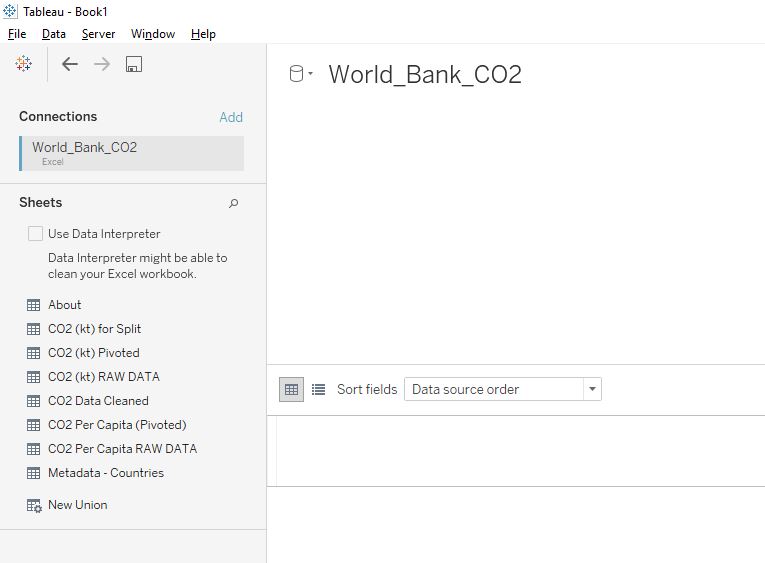
Task: Select the Metadata - Countries sheet
Action: pyautogui.click(x=106, y=473)
